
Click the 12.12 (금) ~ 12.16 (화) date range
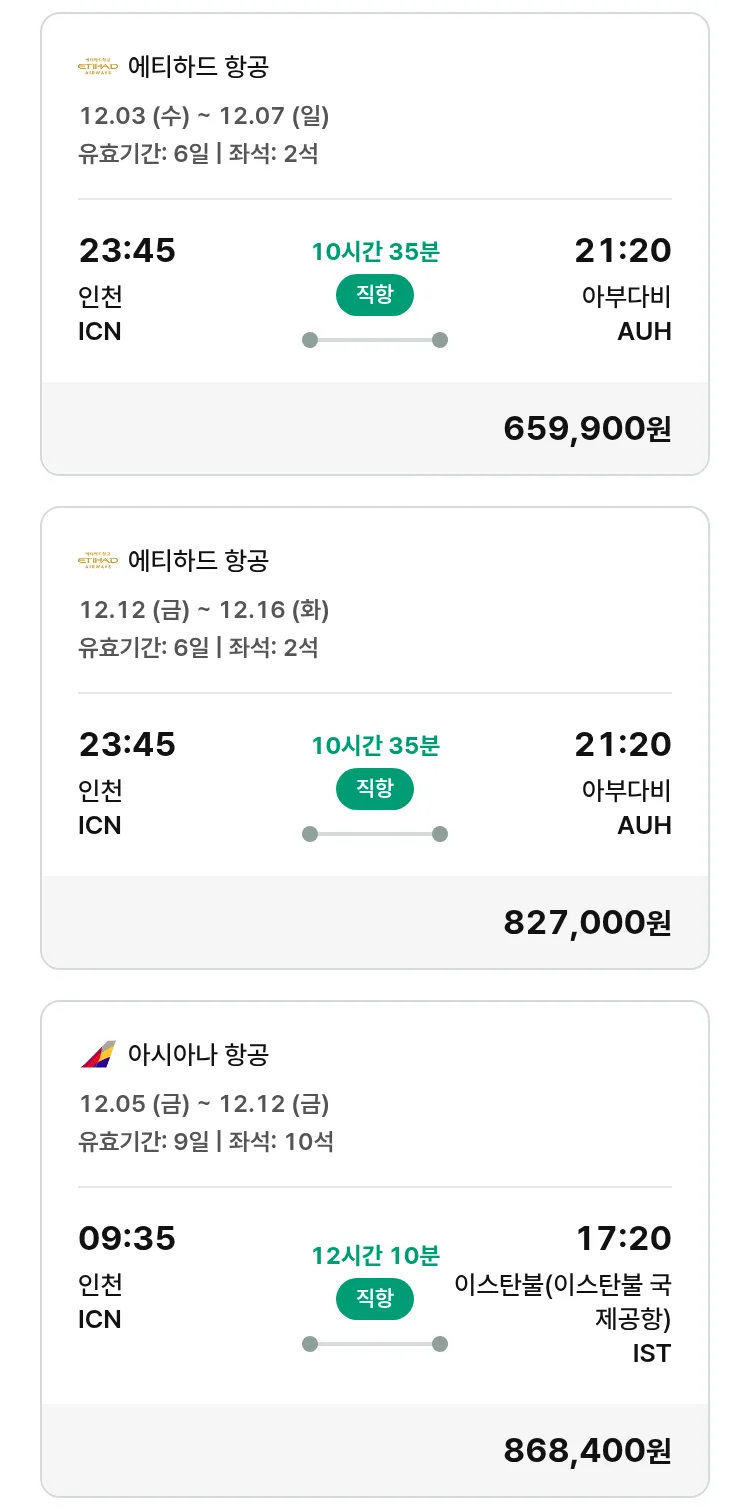[x=204, y=609]
